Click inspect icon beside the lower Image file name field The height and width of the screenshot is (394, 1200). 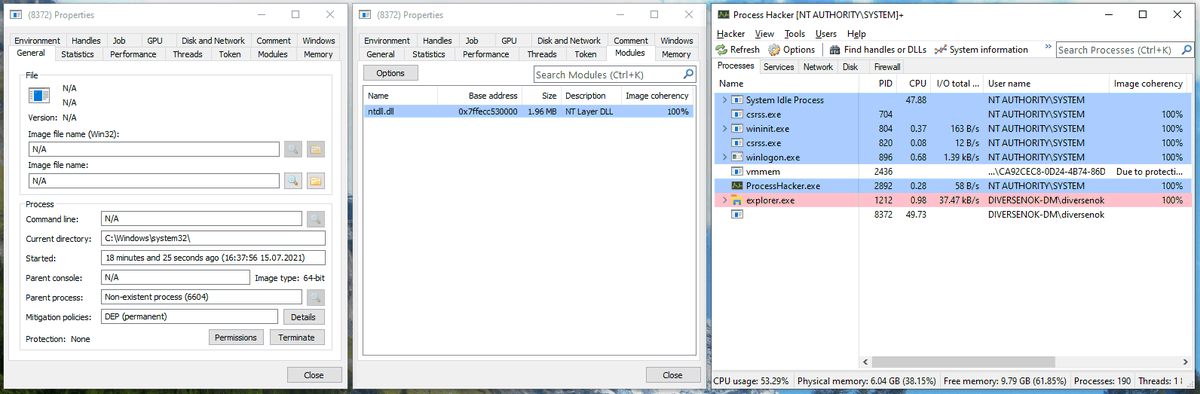pos(293,181)
